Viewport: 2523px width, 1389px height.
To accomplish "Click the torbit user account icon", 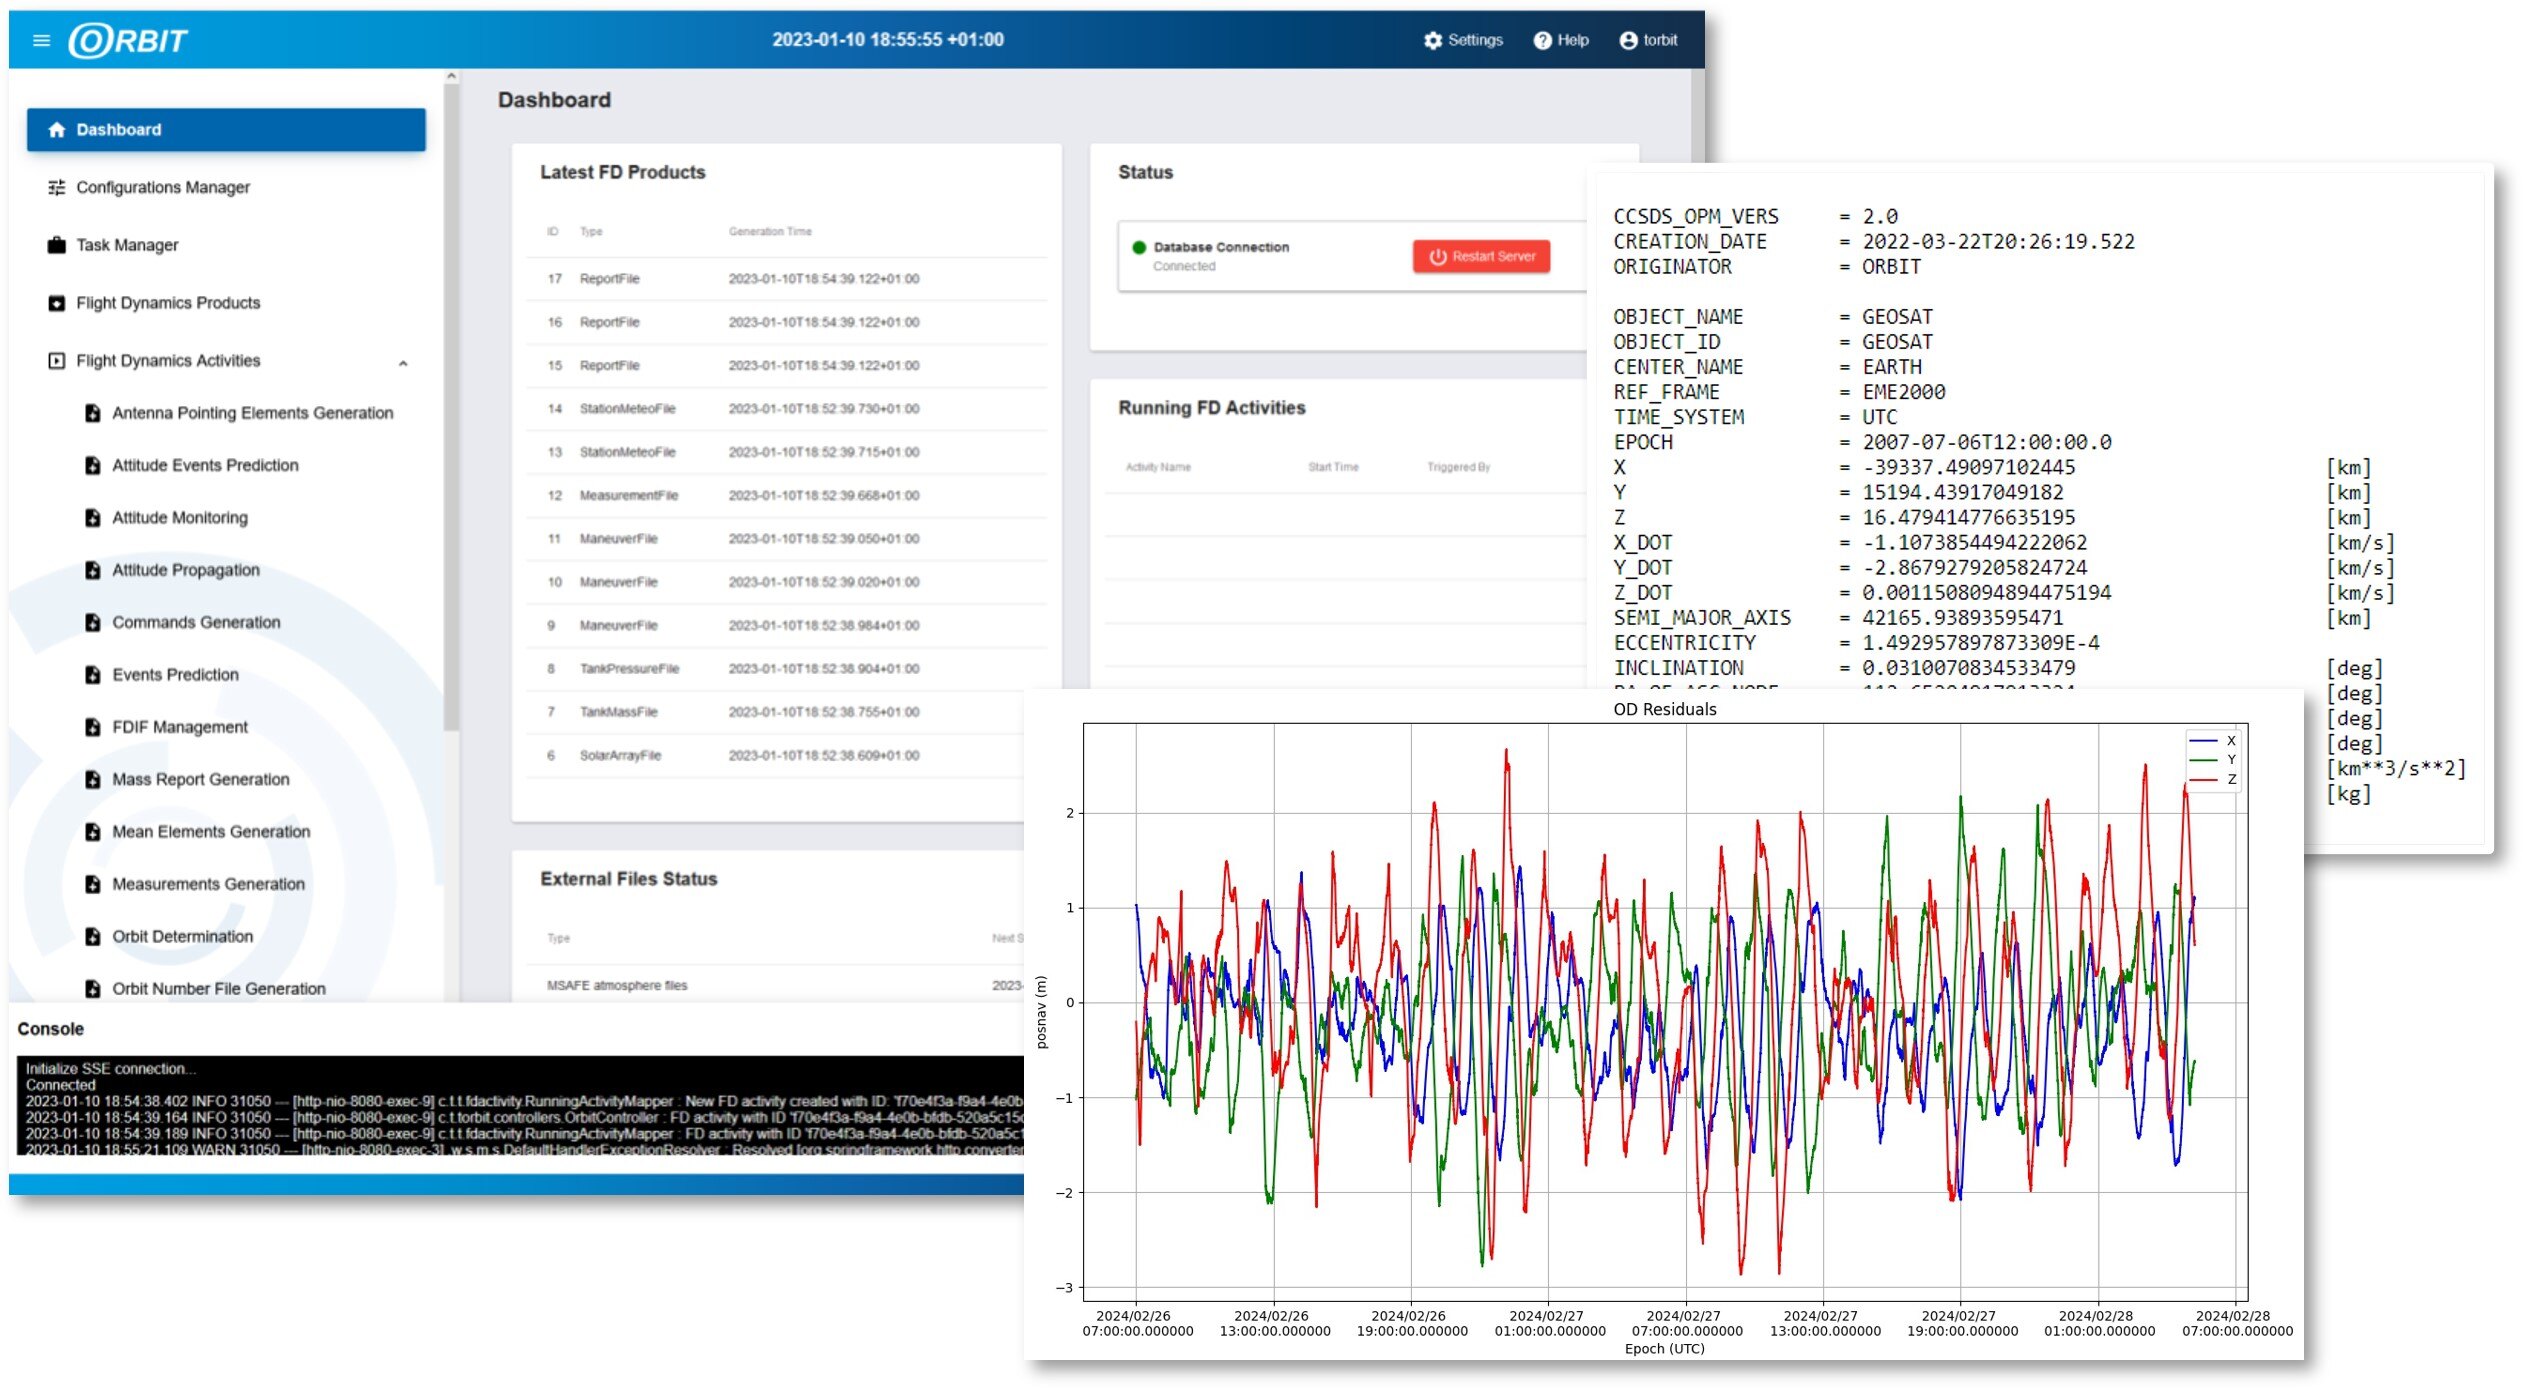I will [x=1628, y=40].
